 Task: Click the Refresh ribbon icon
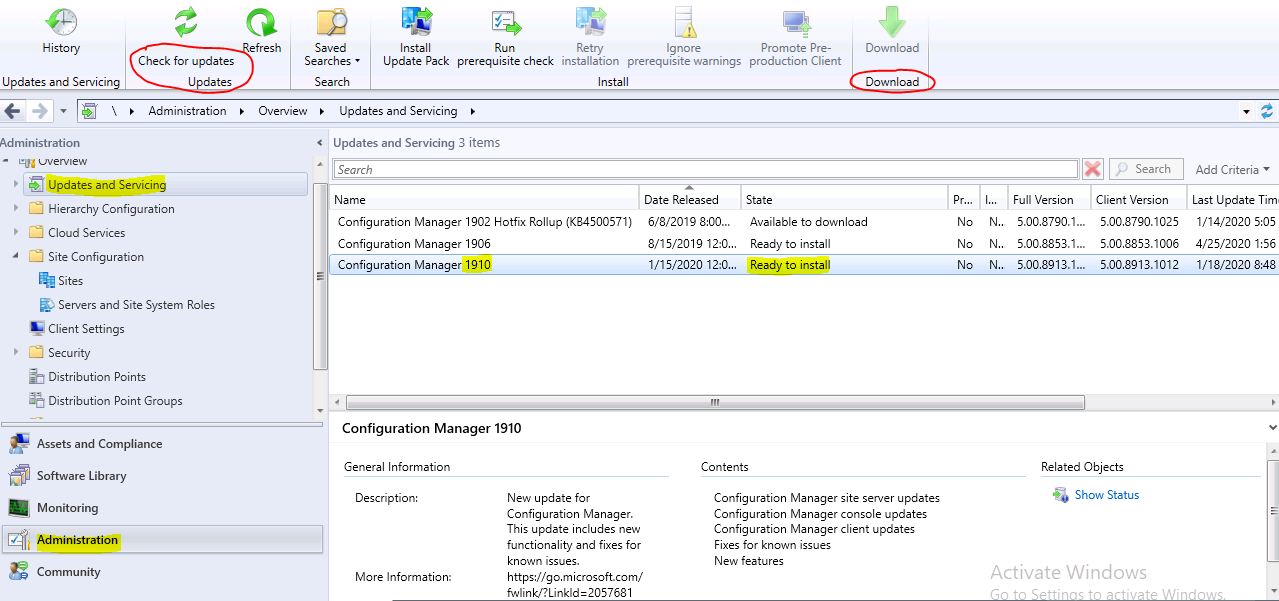click(261, 32)
